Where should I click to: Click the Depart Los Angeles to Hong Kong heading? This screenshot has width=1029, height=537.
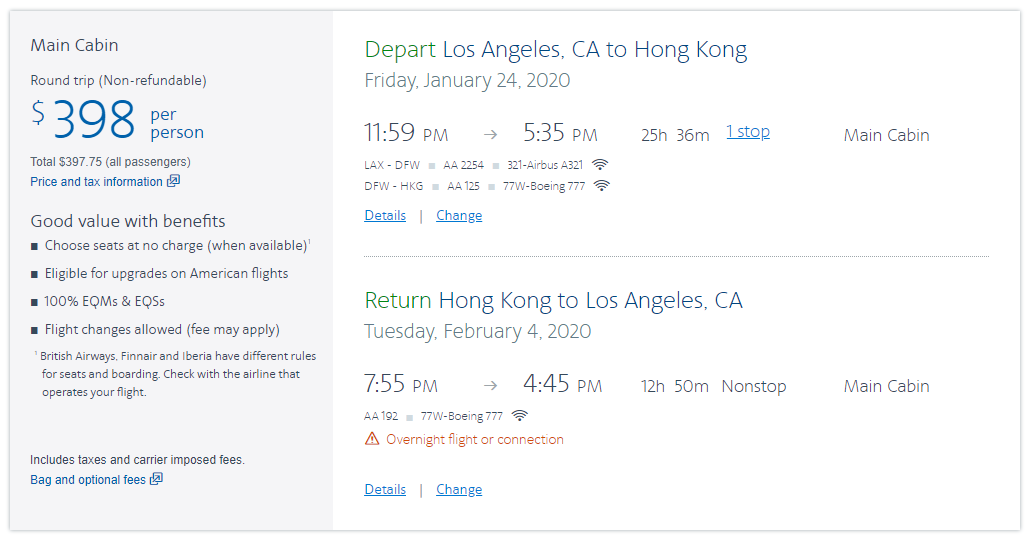(x=555, y=49)
